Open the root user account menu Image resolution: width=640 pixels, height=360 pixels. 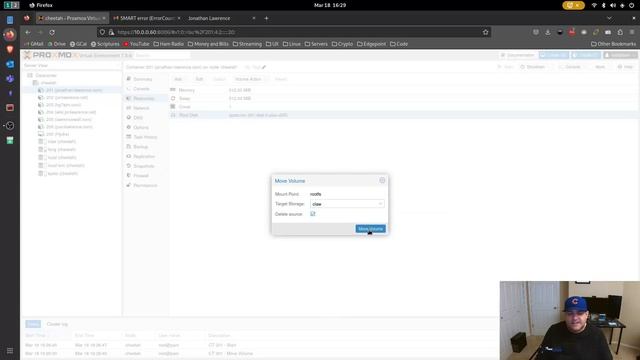620,55
